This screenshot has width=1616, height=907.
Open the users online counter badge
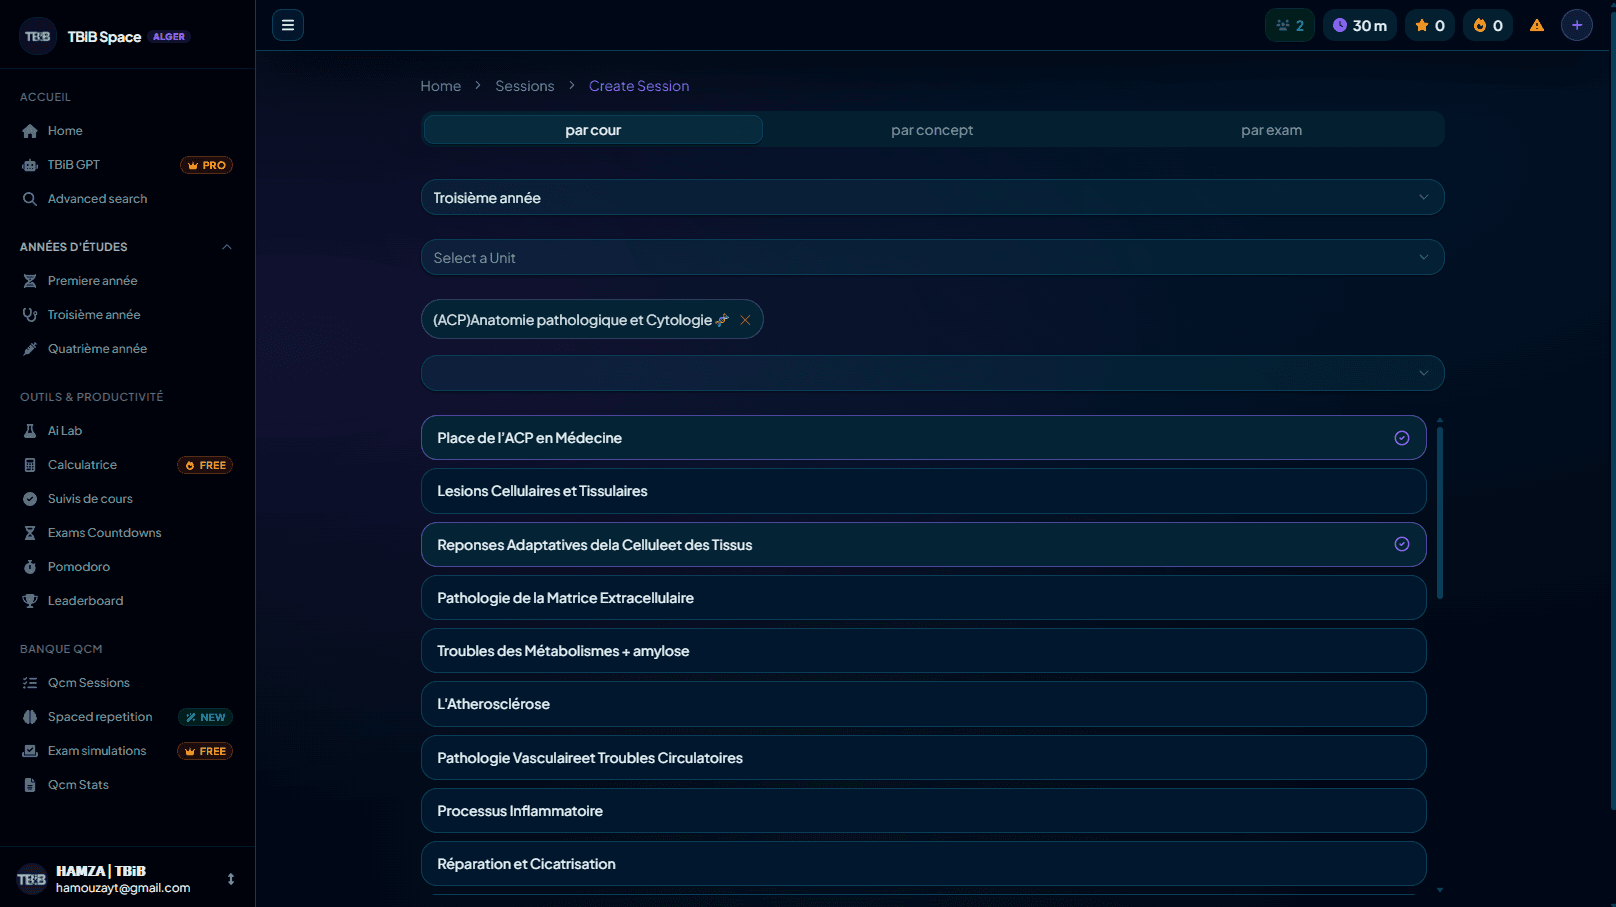point(1290,25)
